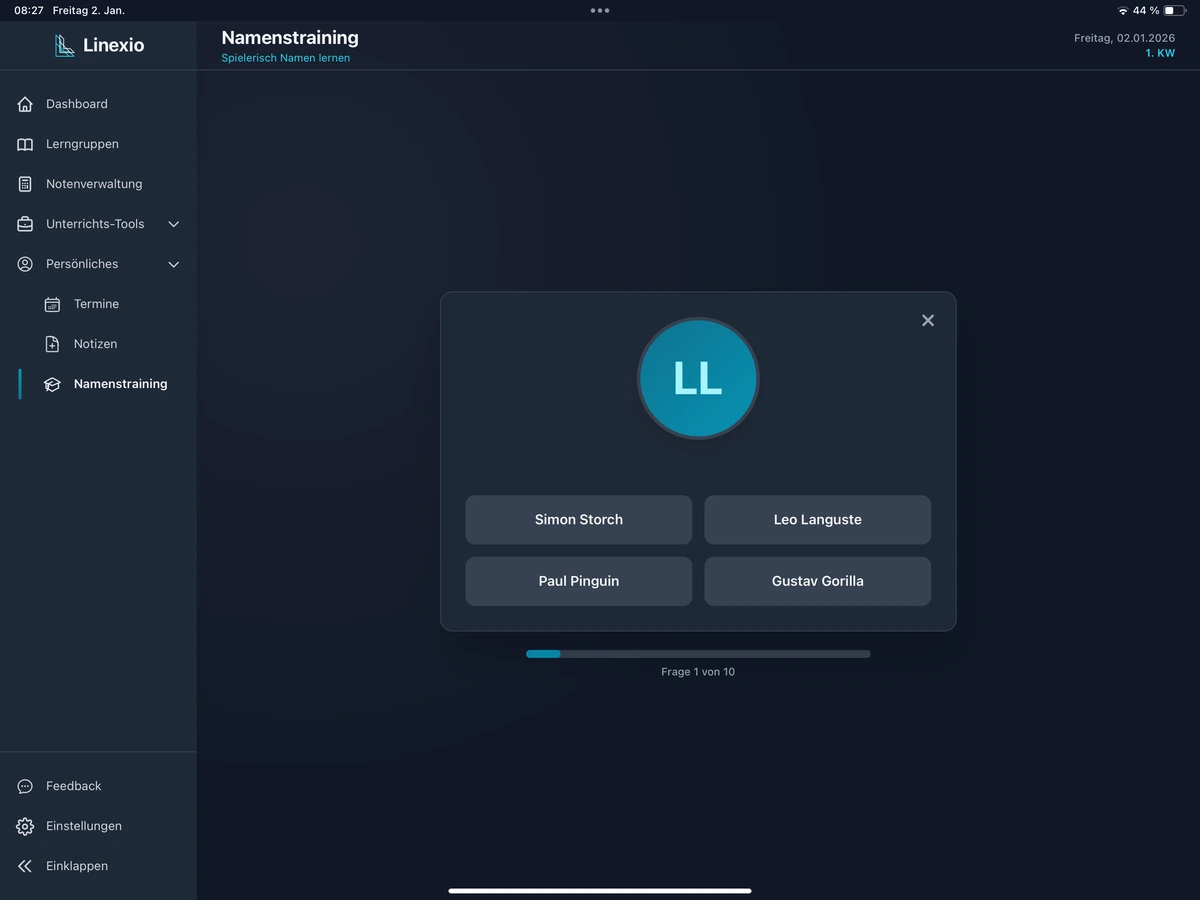
Task: Collapse the sidebar with Einklappen arrows
Action: click(x=25, y=866)
